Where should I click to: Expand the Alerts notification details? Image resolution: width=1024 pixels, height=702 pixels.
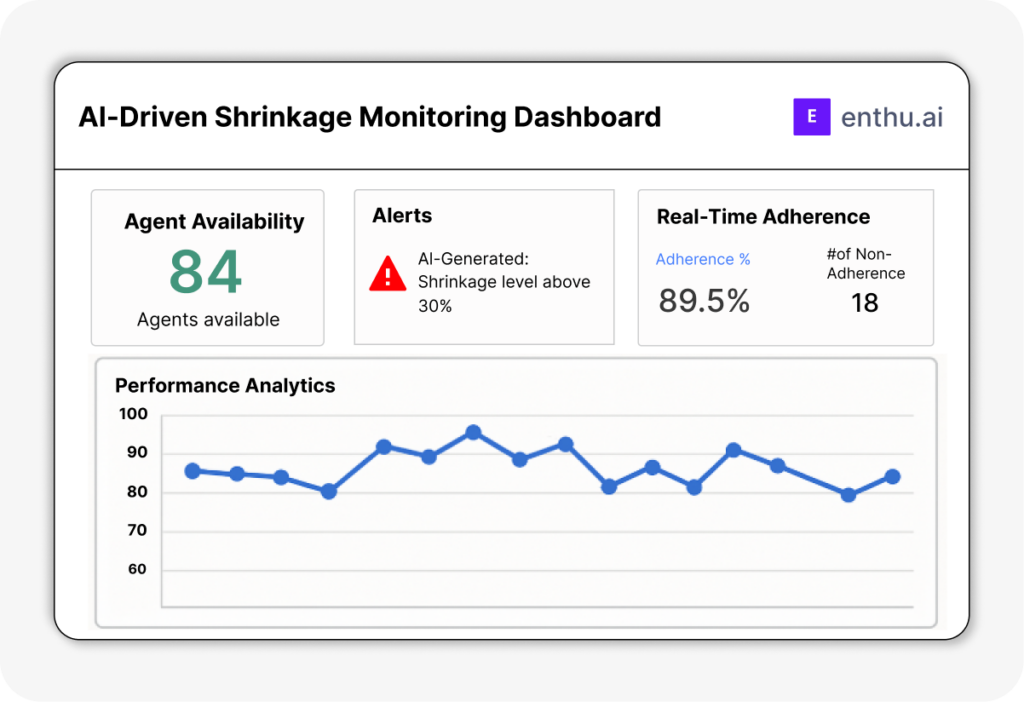(484, 282)
